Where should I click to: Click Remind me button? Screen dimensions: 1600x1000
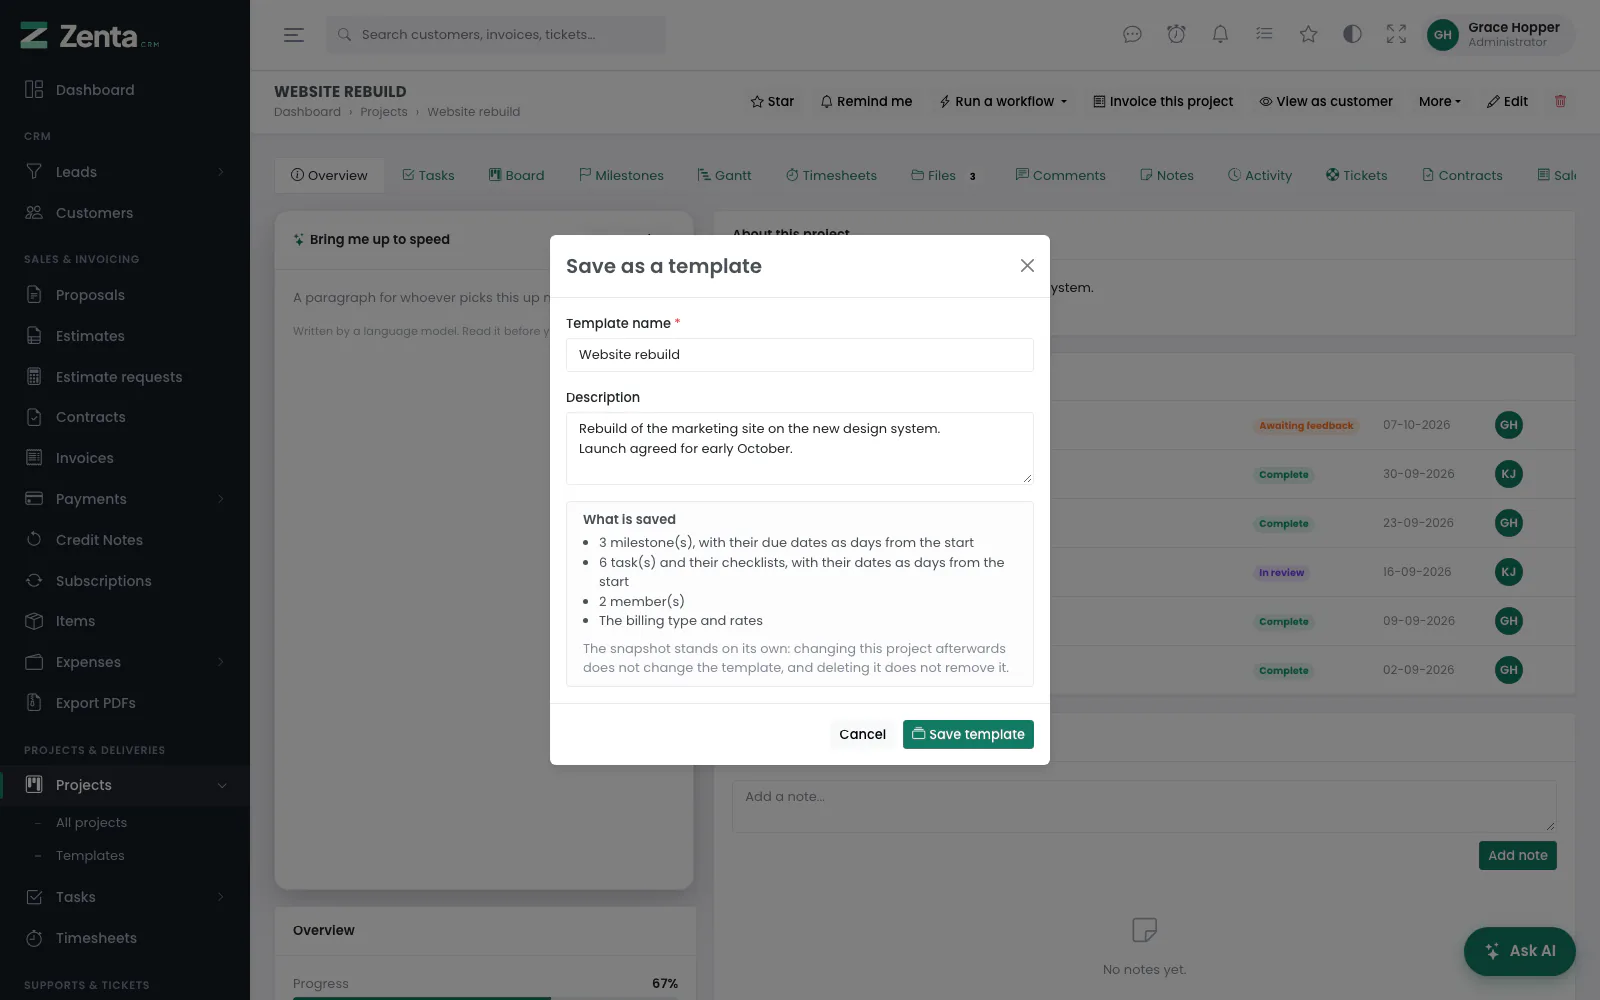pos(866,101)
